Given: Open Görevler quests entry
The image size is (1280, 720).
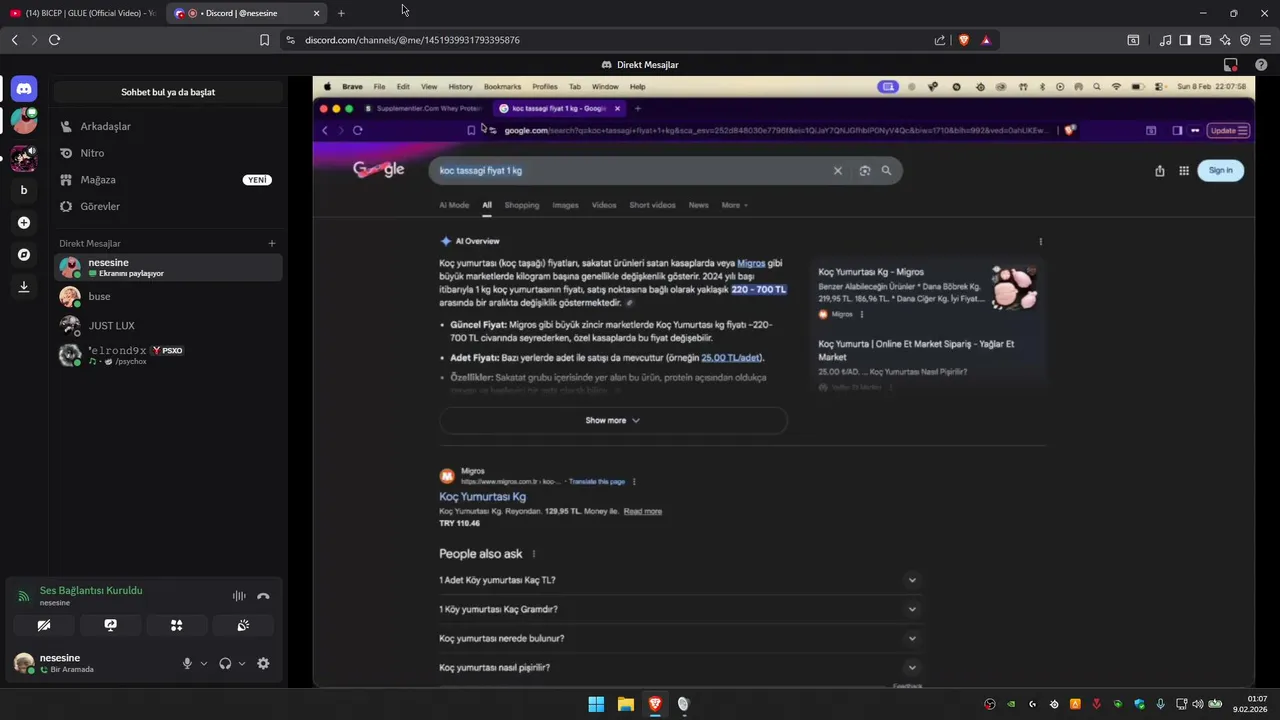Looking at the screenshot, I should point(168,206).
